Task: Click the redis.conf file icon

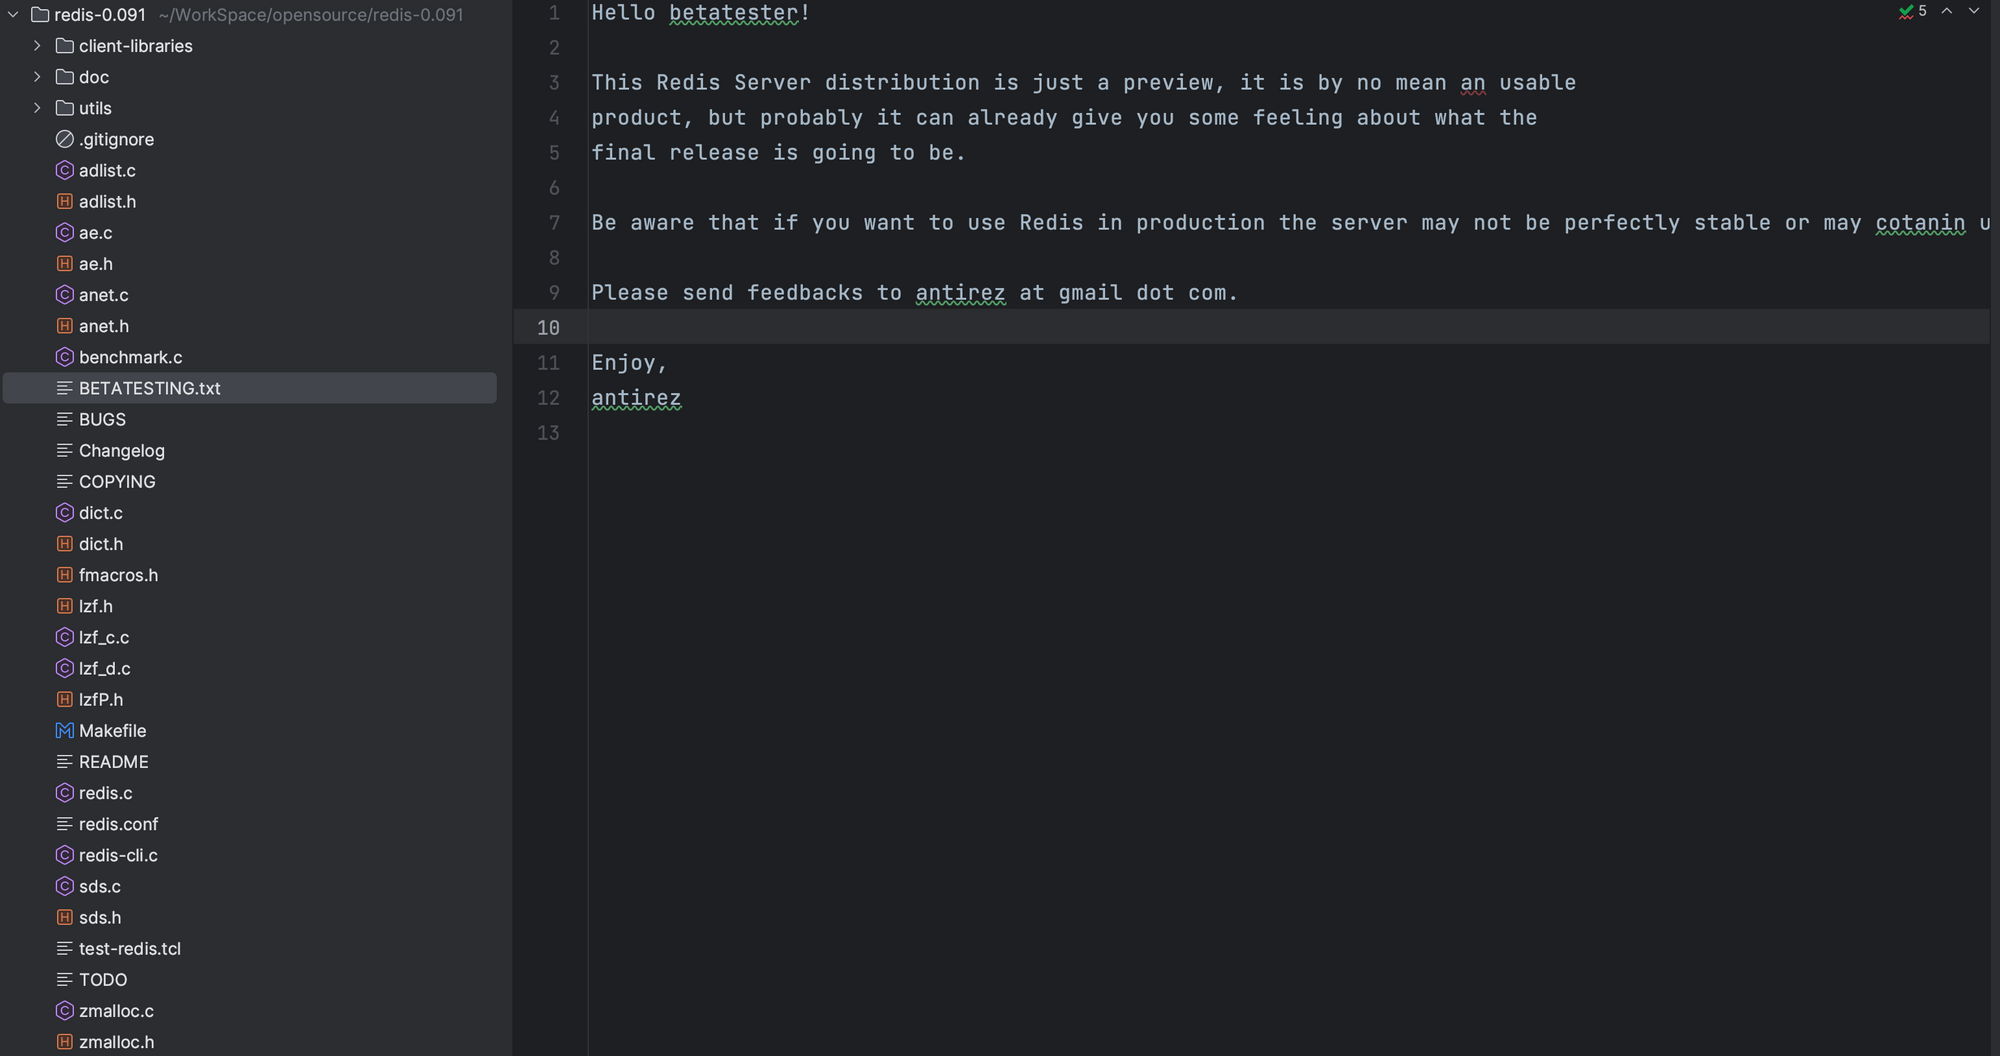Action: (65, 824)
